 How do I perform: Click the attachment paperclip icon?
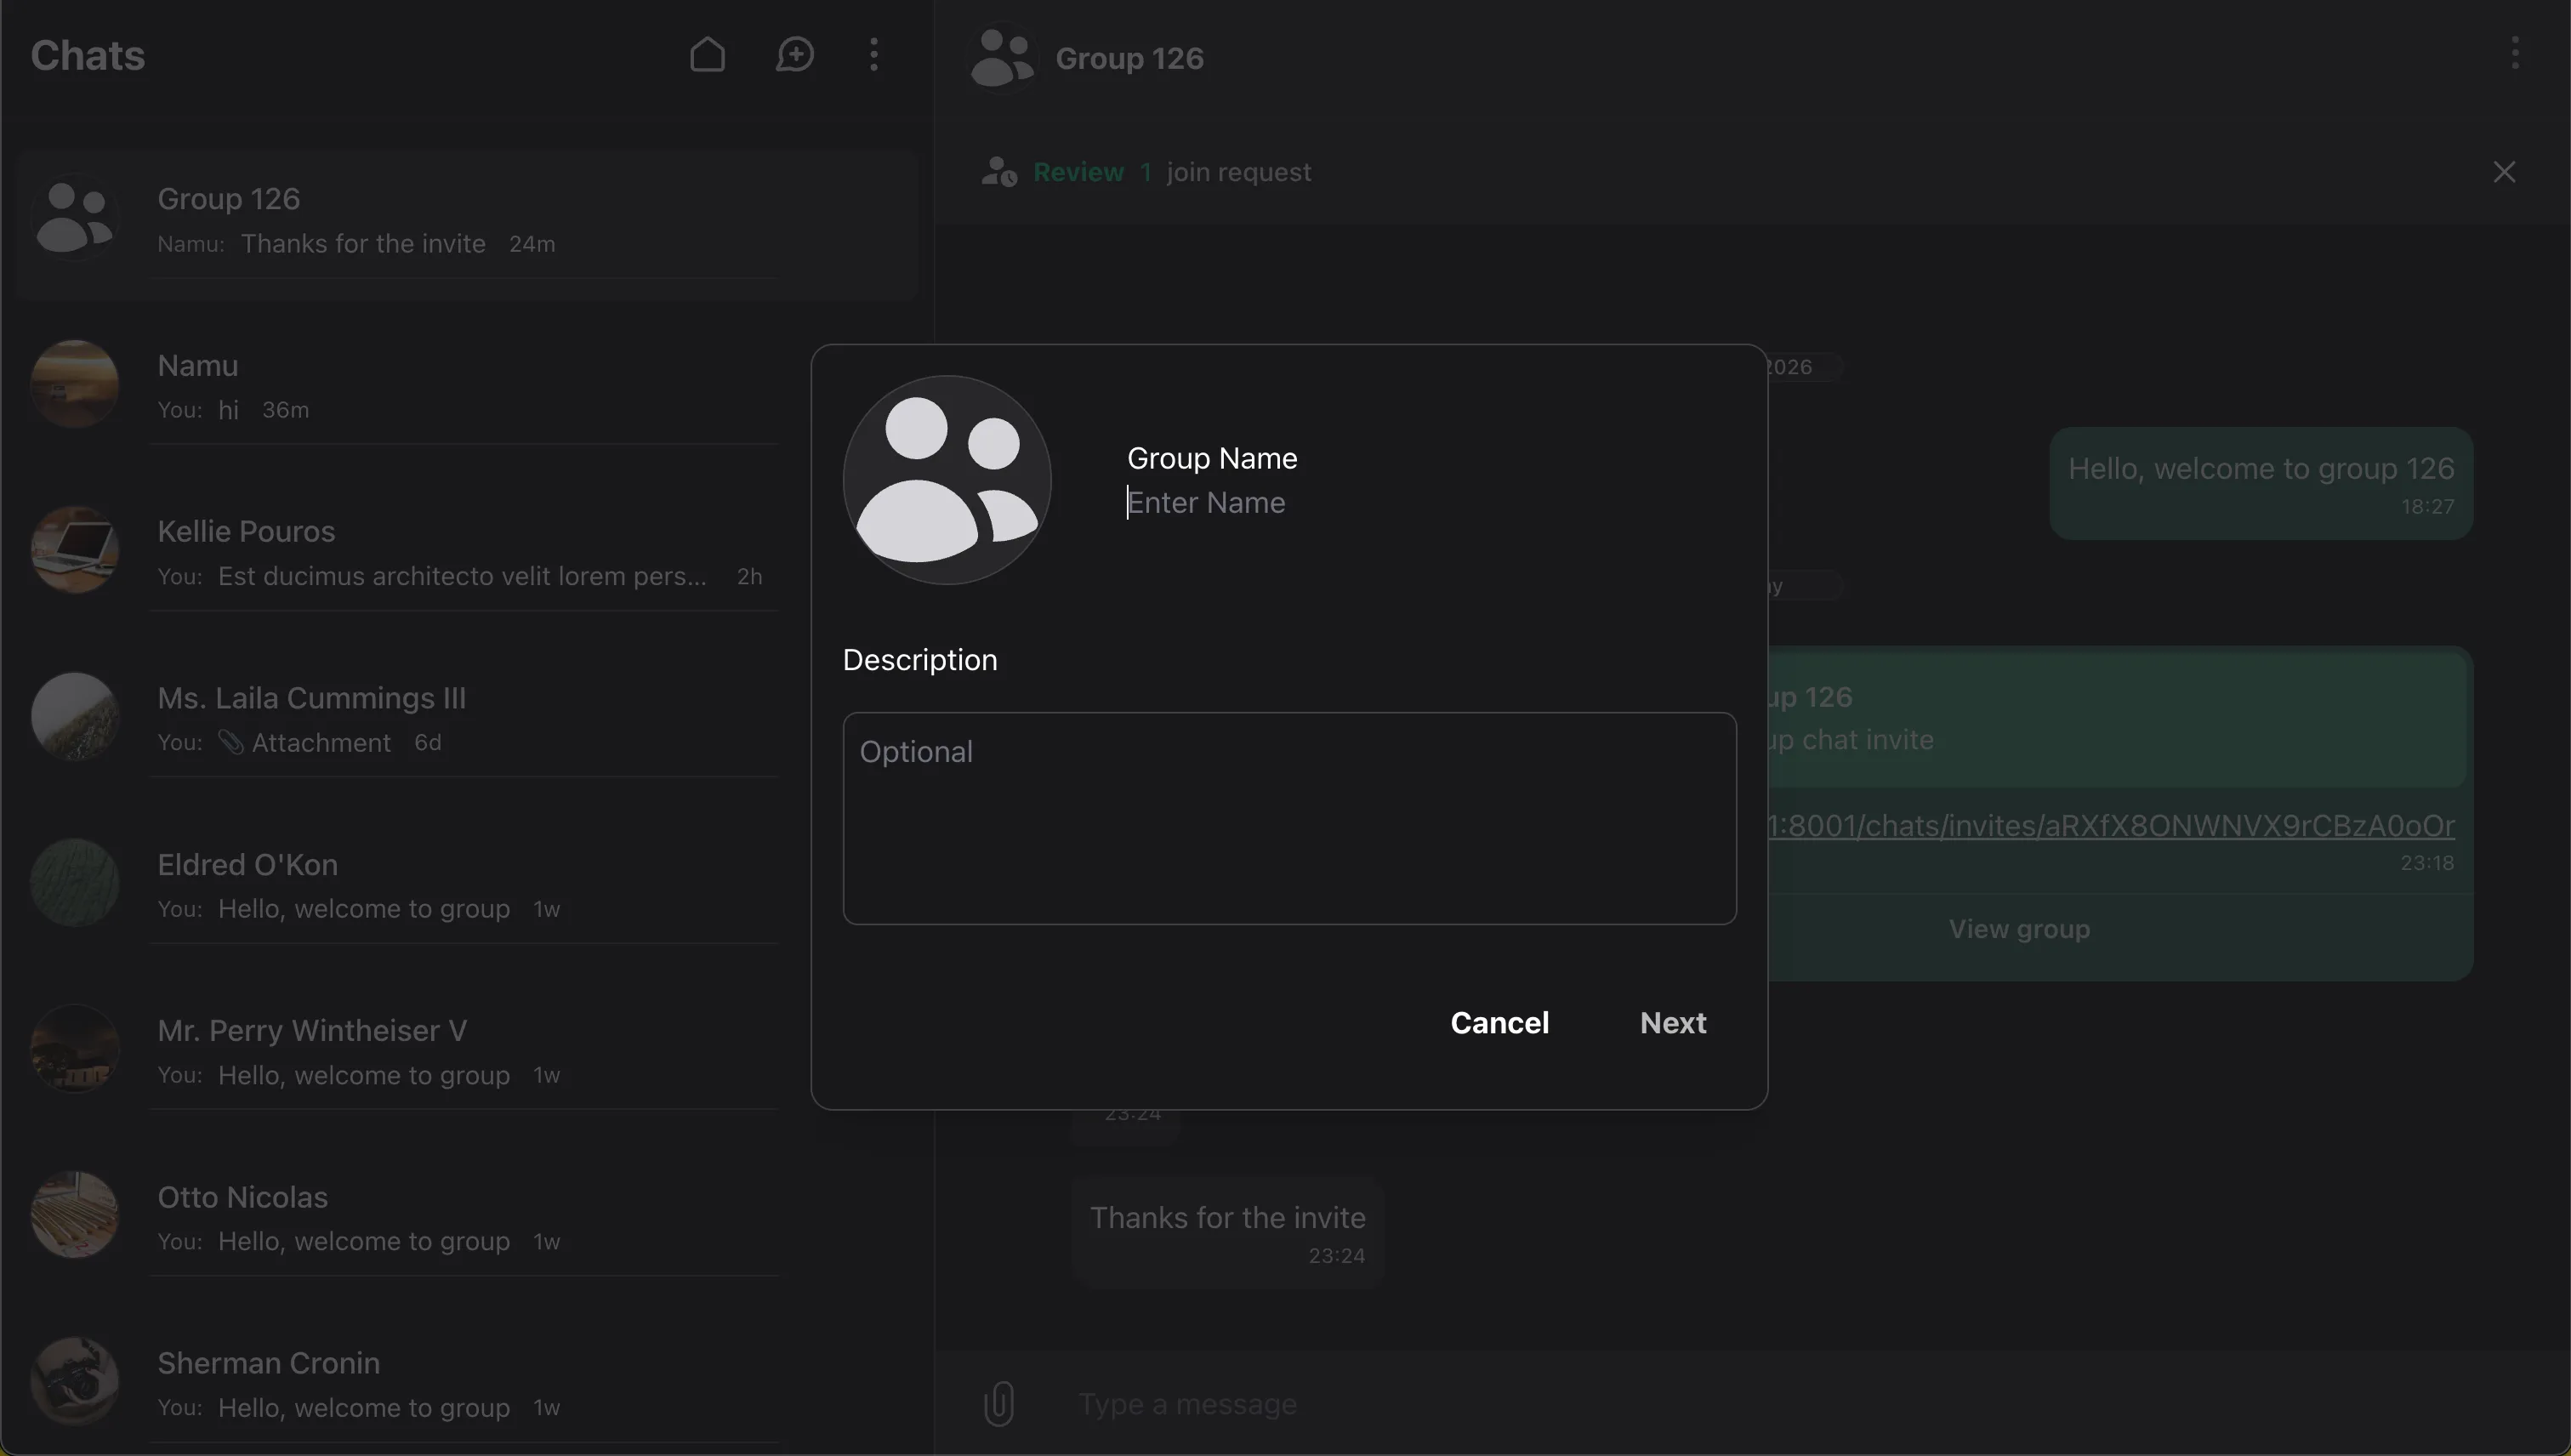(999, 1403)
